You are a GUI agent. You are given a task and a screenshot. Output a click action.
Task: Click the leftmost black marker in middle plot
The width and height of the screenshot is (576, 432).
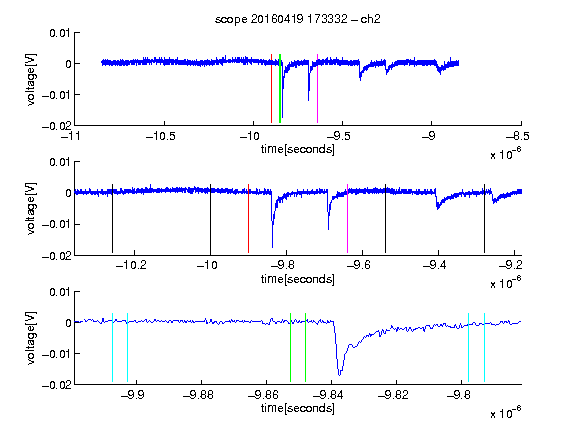pos(112,218)
